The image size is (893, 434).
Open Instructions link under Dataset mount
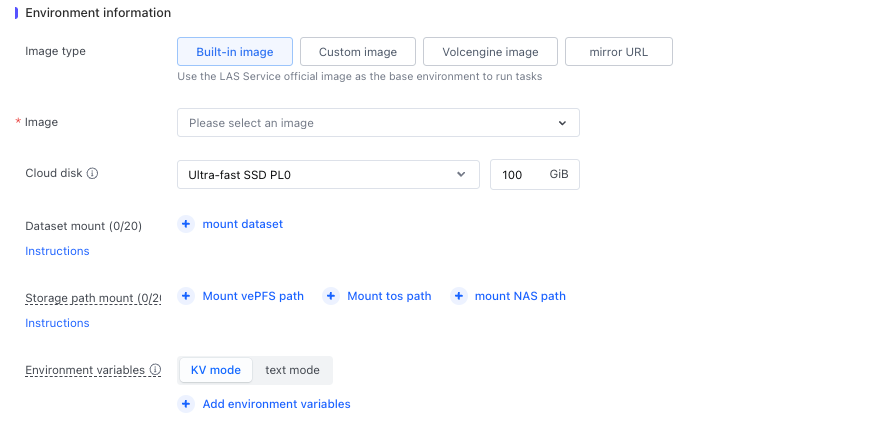pyautogui.click(x=57, y=251)
